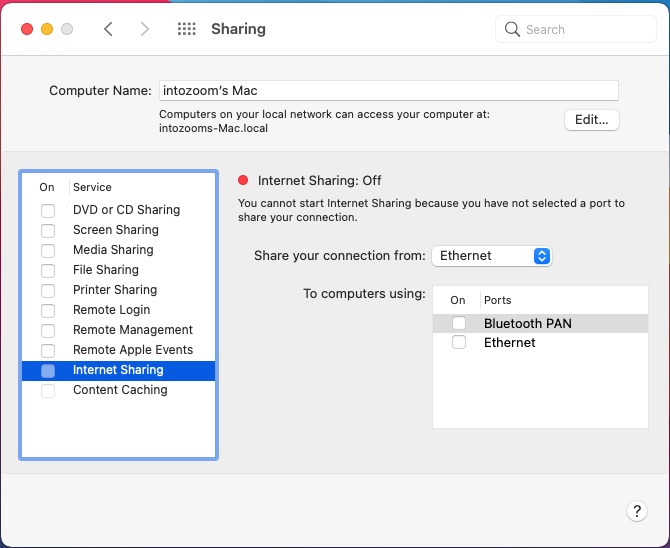Select the Screen Sharing service label
The image size is (670, 548).
point(116,230)
